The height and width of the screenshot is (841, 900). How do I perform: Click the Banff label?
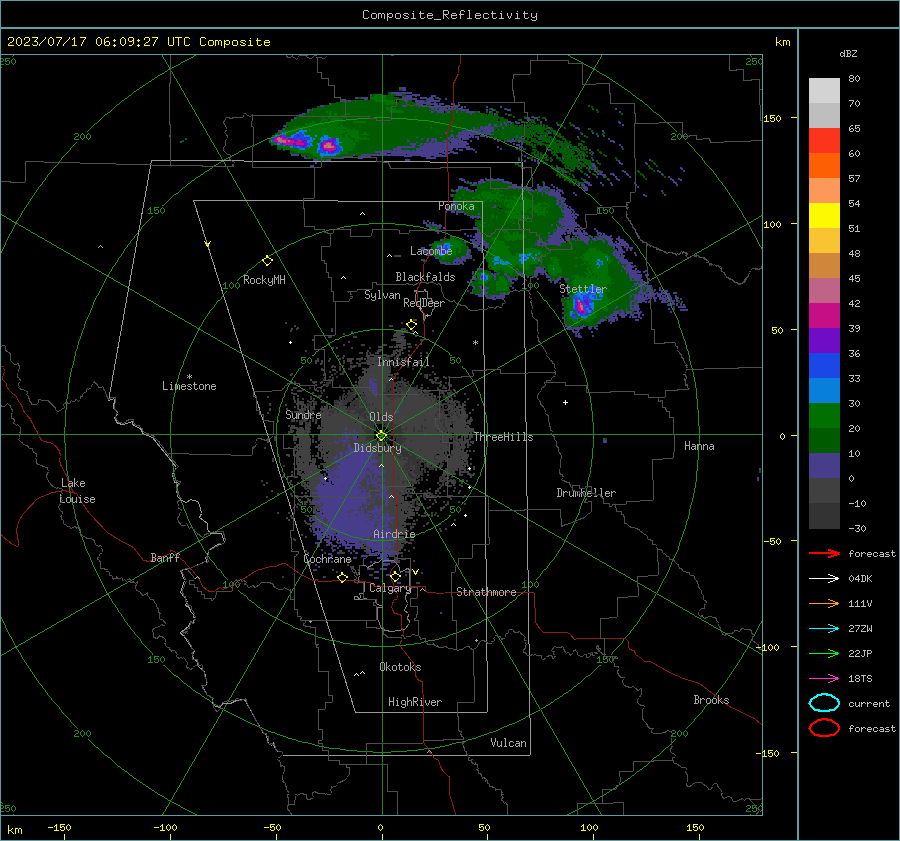coord(165,557)
